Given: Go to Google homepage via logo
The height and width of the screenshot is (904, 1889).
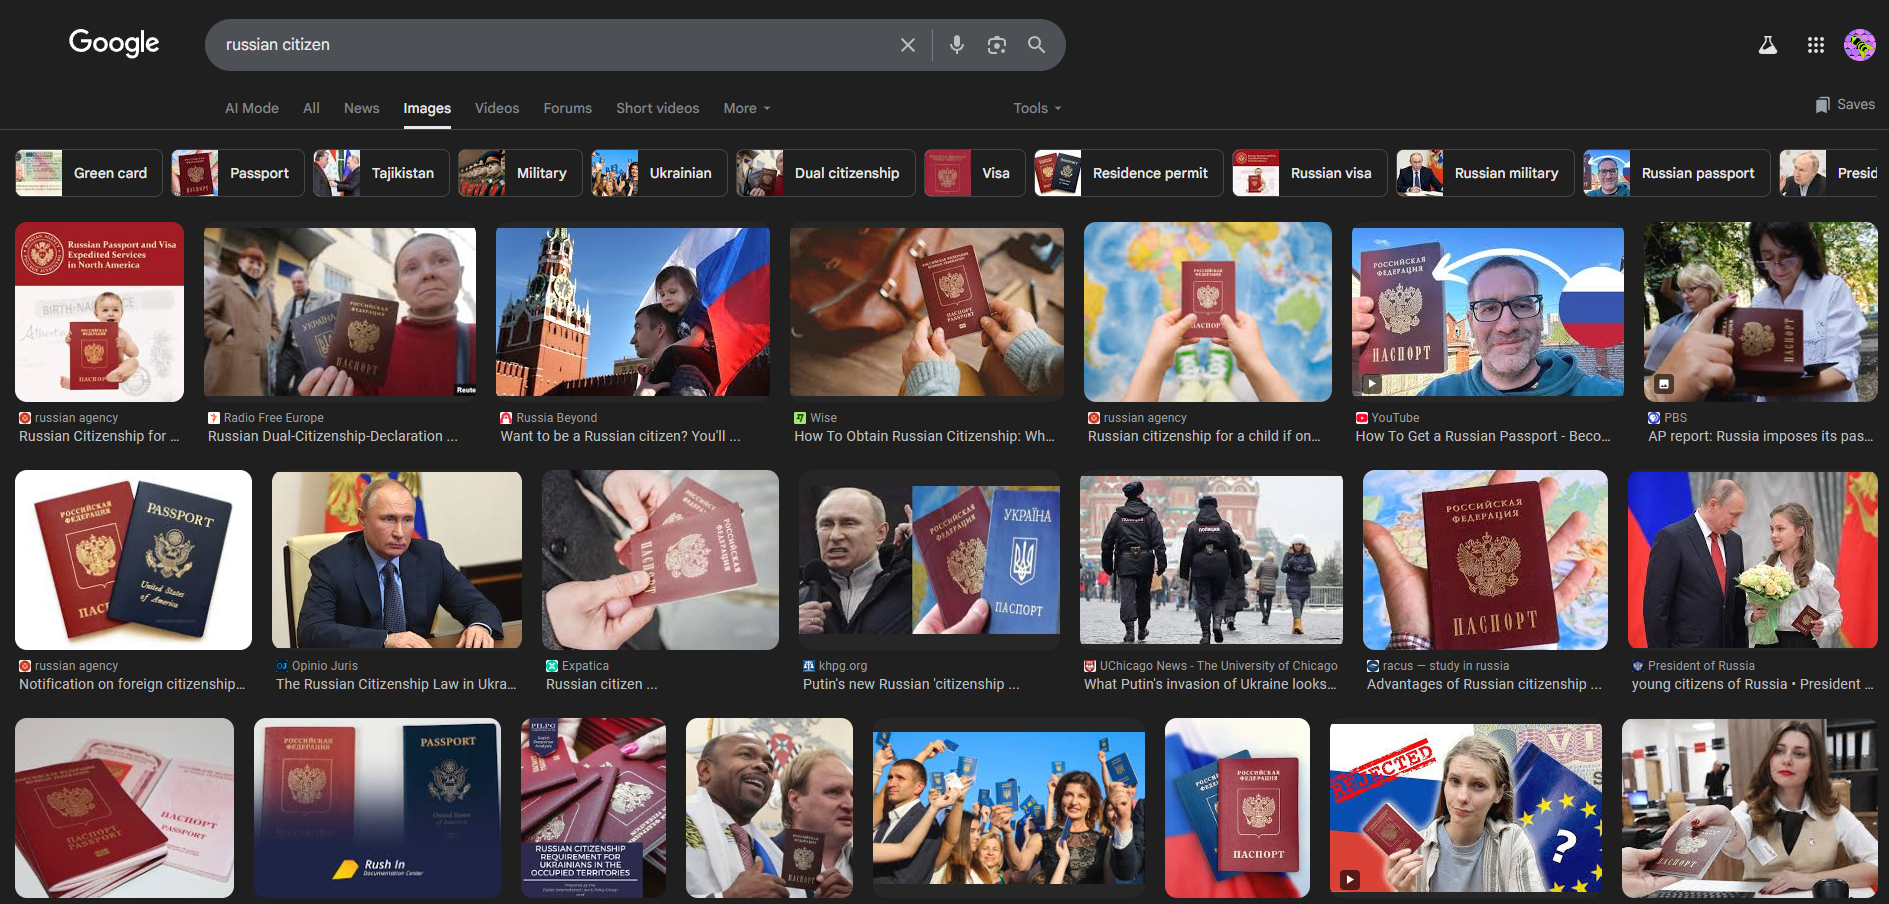Looking at the screenshot, I should [114, 43].
